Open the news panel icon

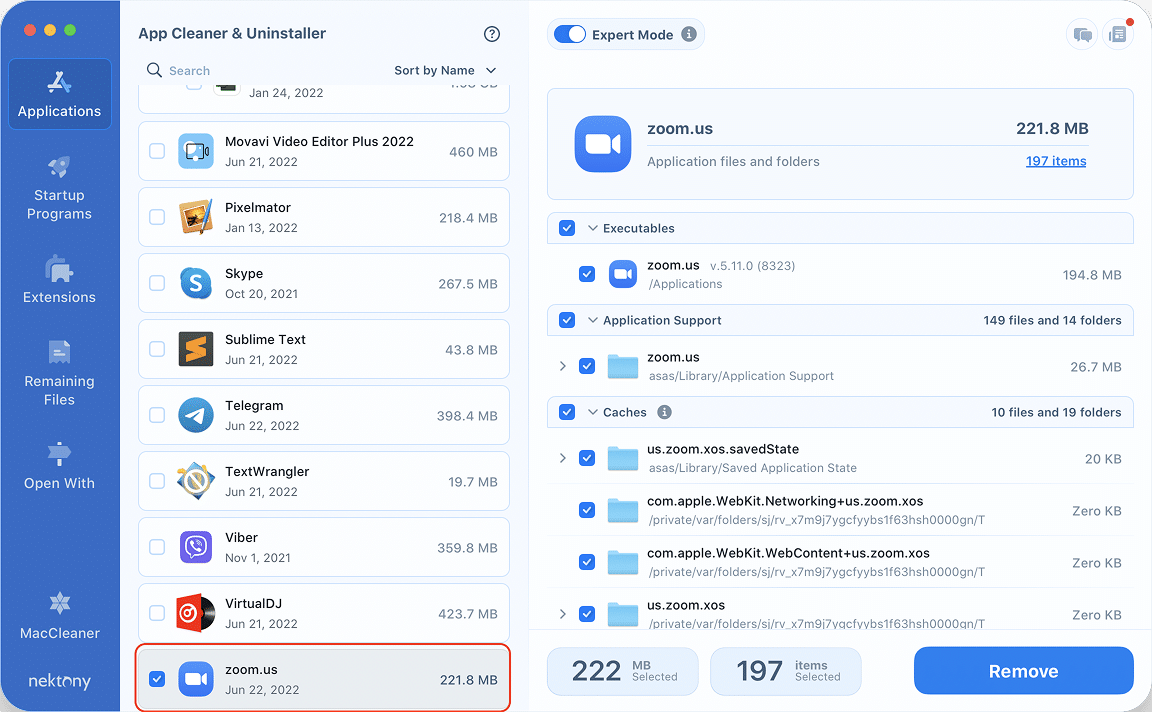pos(1117,35)
